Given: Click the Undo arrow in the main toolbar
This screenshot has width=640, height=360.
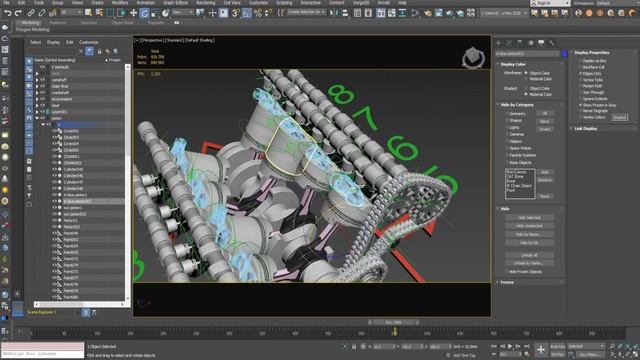Looking at the screenshot, I should point(7,13).
